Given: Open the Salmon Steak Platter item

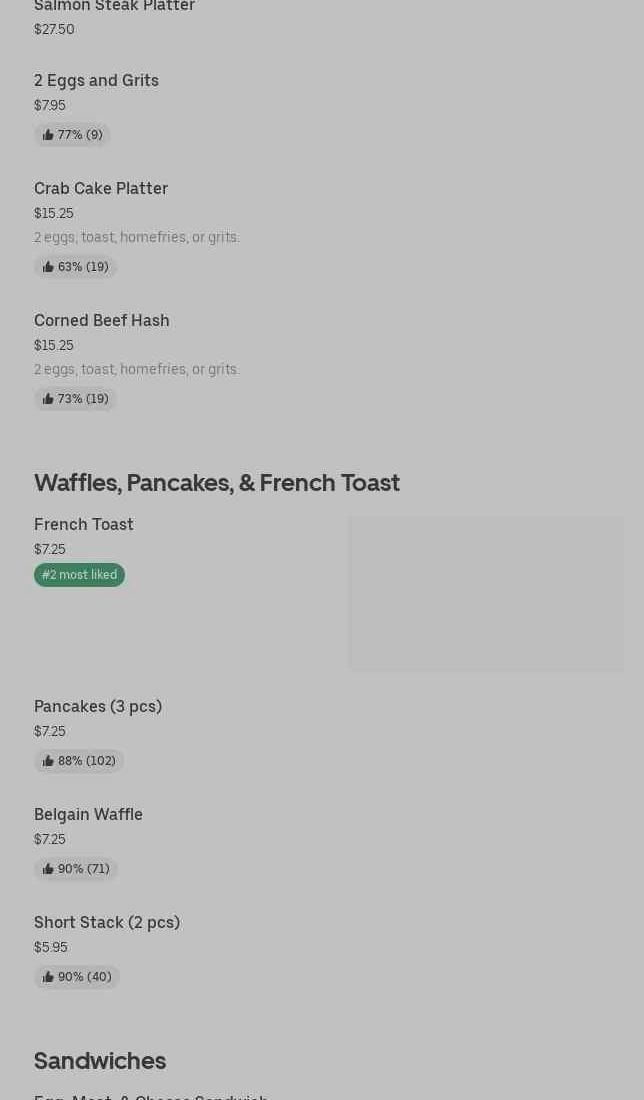Looking at the screenshot, I should click(114, 7).
